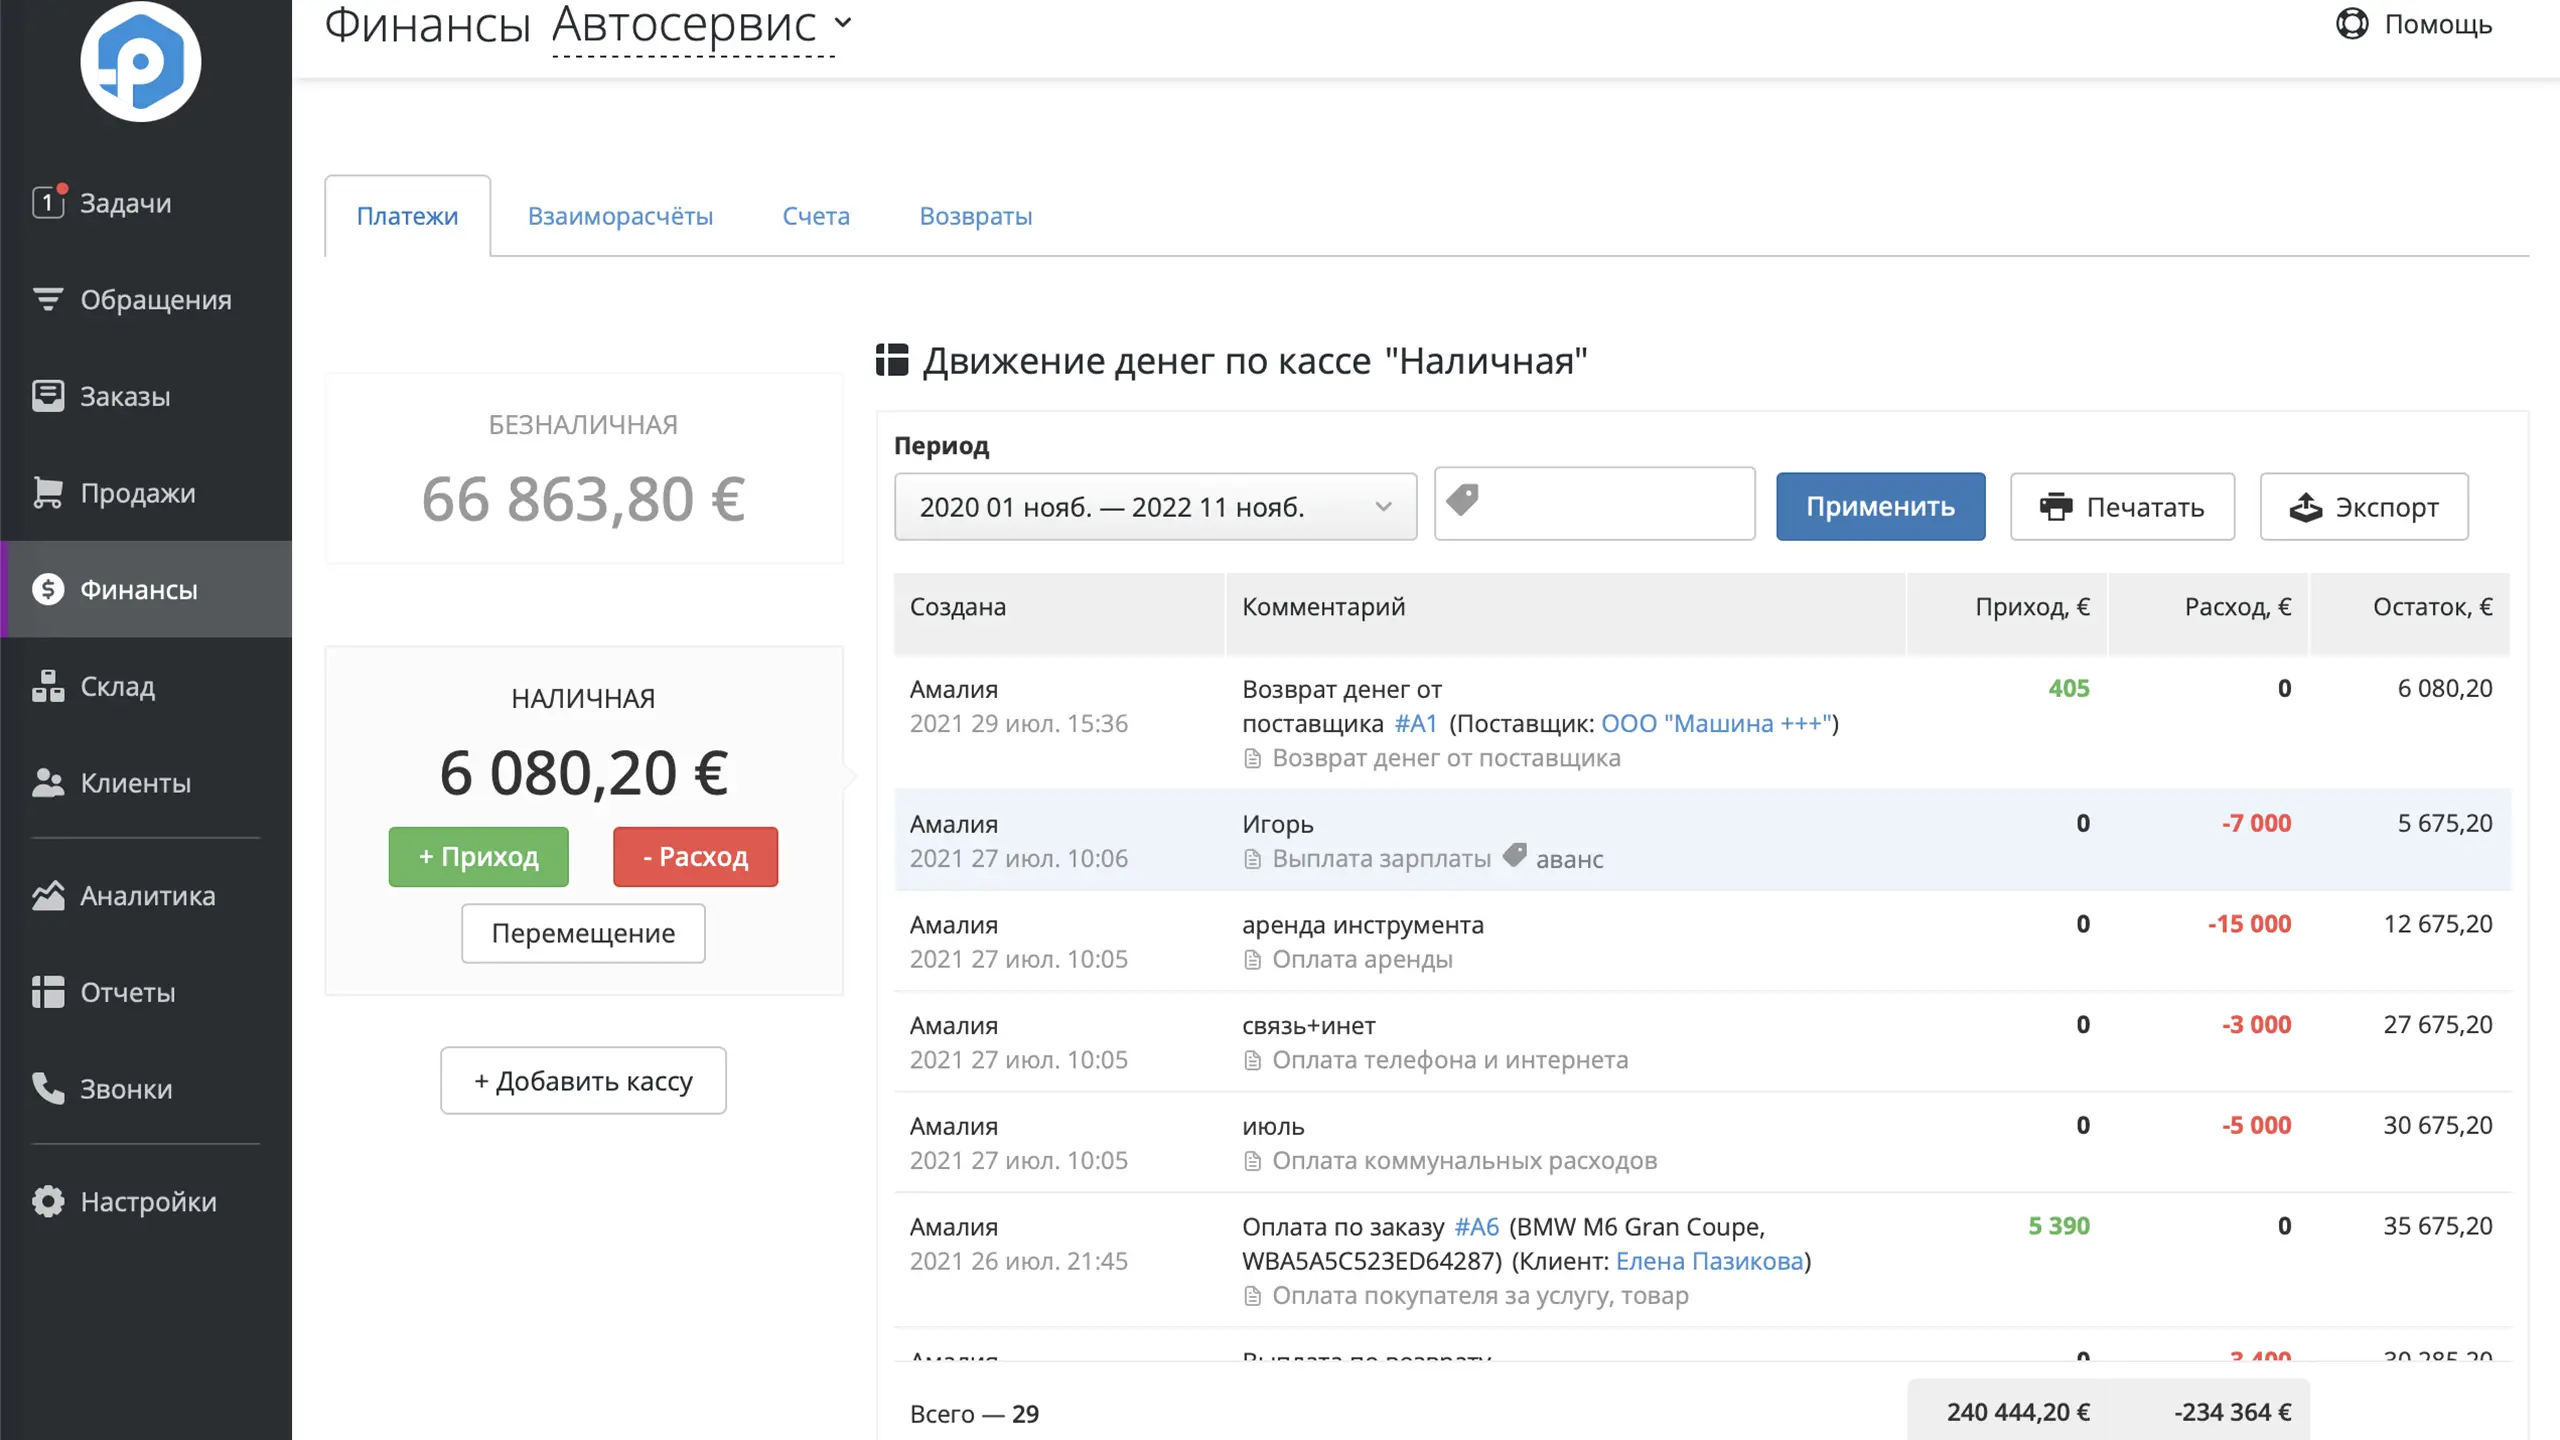Open the Возвраты tab
The image size is (2560, 1440).
[976, 216]
